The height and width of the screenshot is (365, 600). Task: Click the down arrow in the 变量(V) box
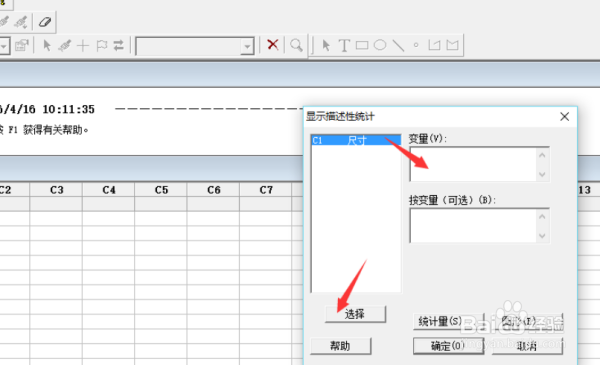[542, 174]
